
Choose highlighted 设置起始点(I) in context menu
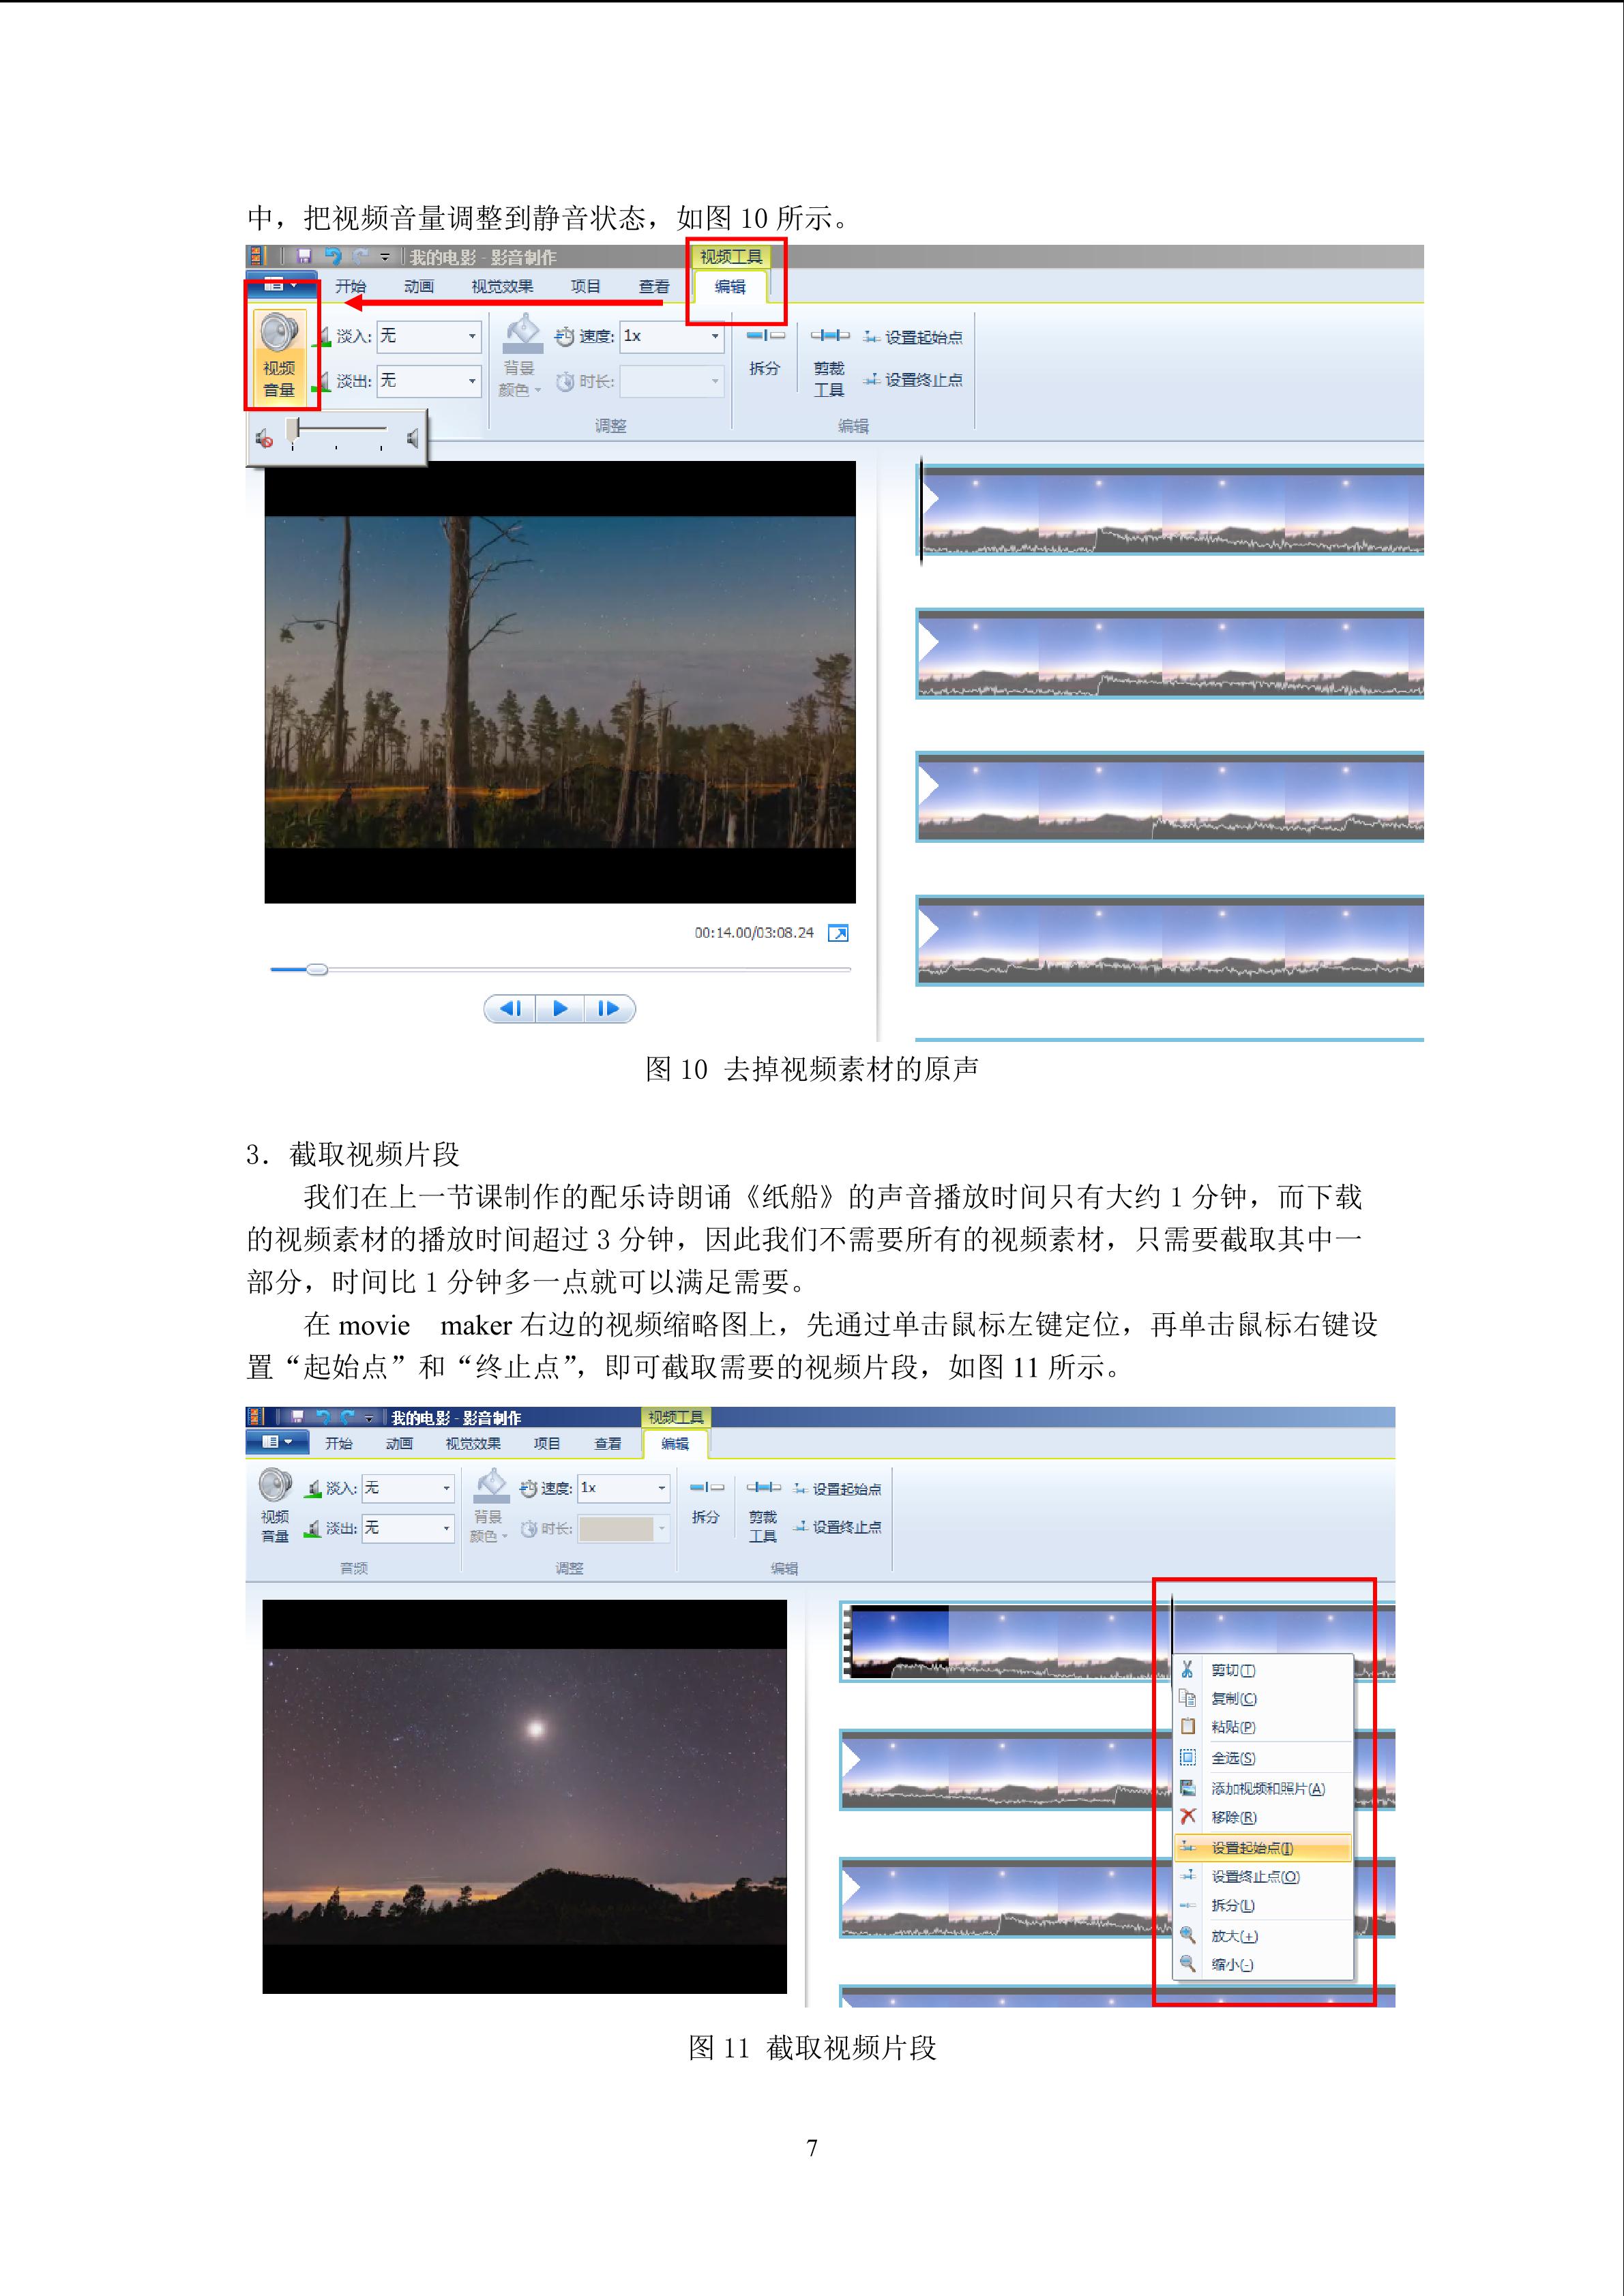pos(1264,1848)
